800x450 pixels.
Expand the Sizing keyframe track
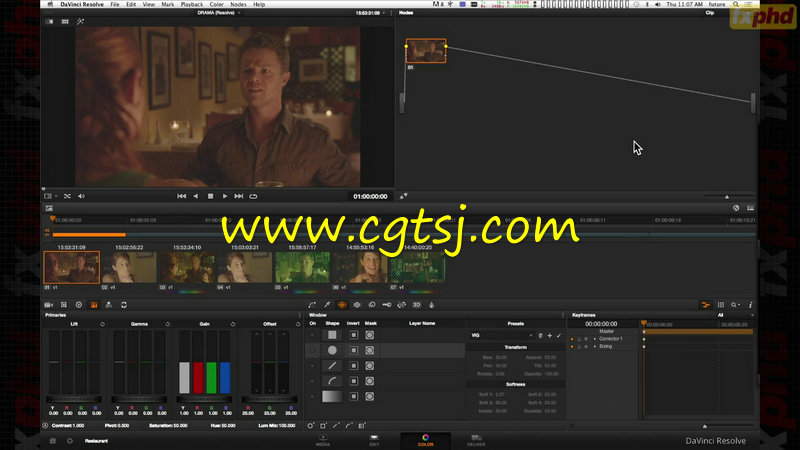595,346
